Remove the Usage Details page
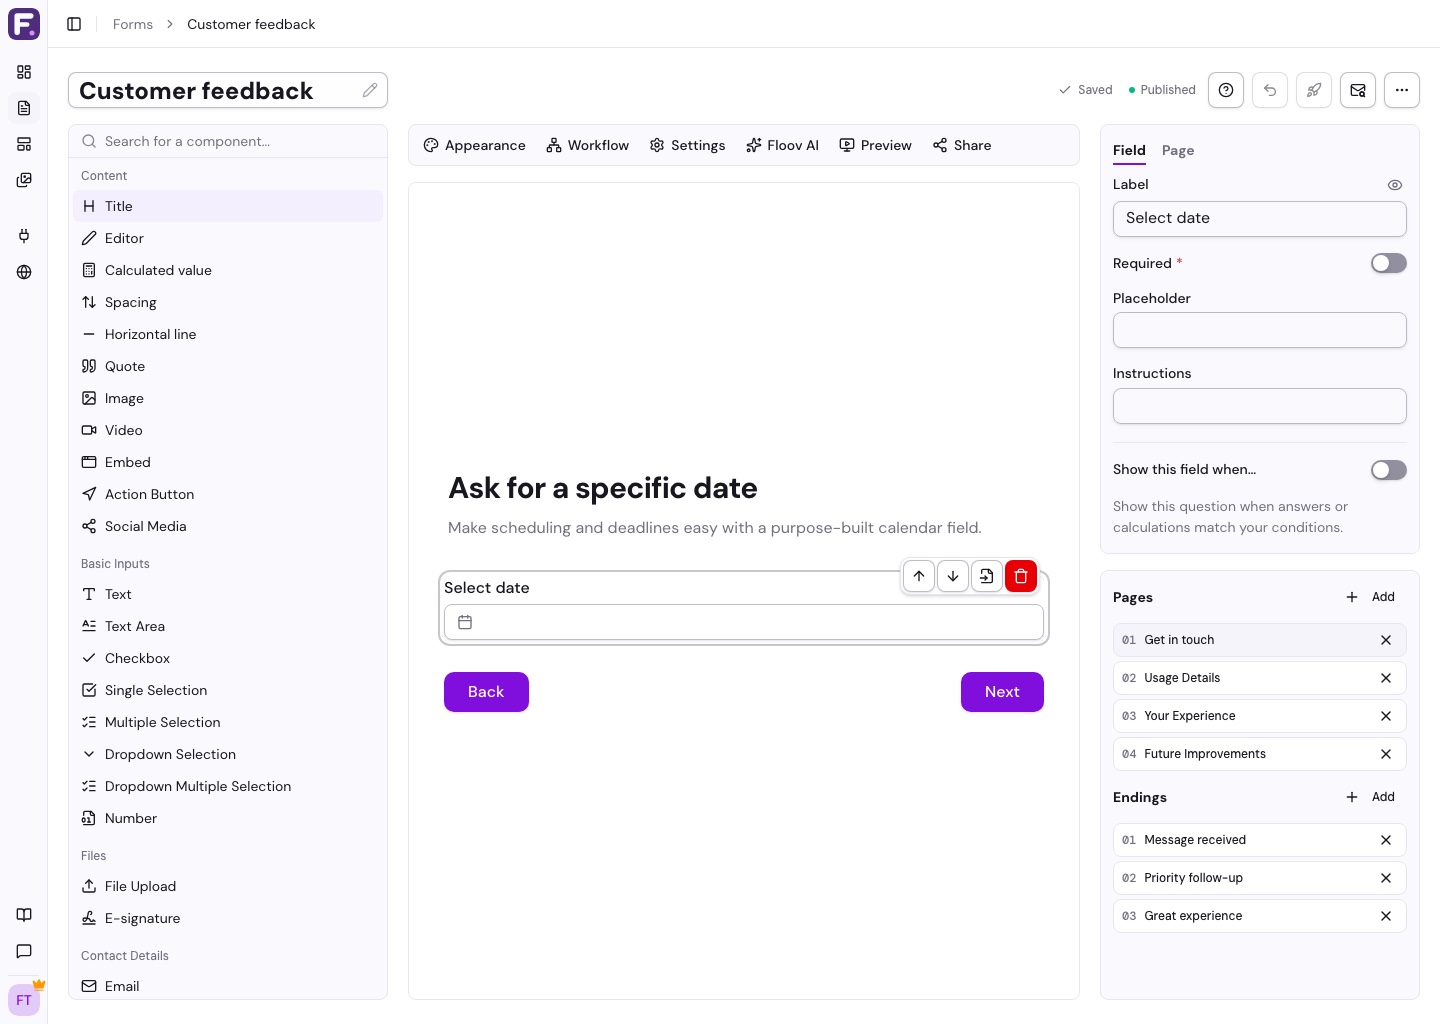Viewport: 1440px width, 1024px height. pyautogui.click(x=1386, y=678)
